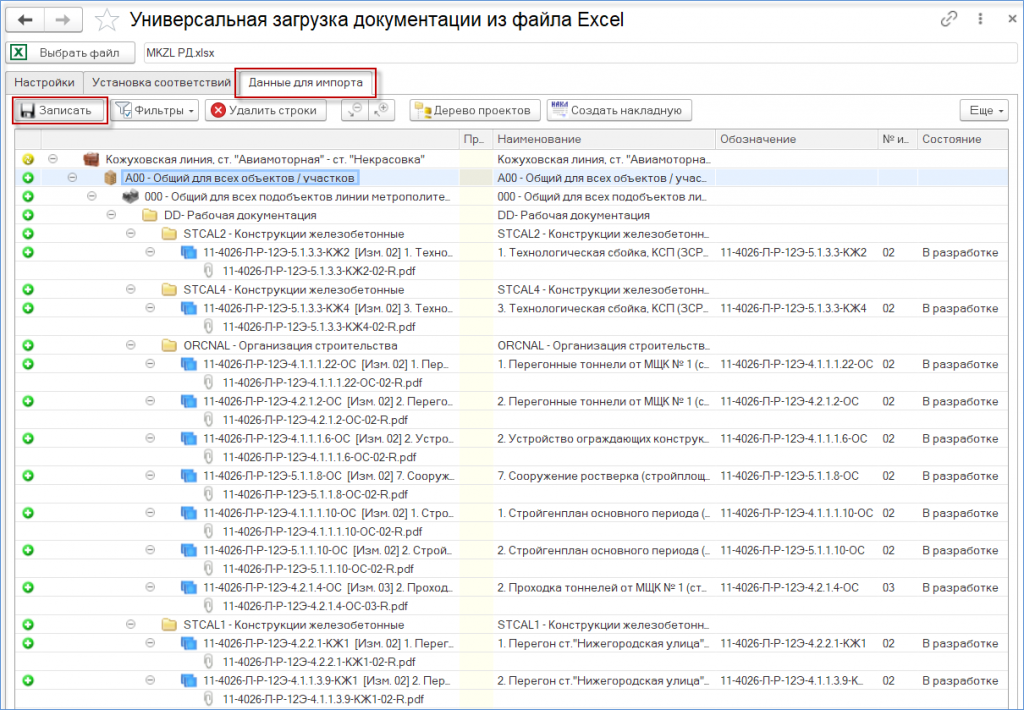The image size is (1024, 710).
Task: Open the Фильтры dropdown
Action: tap(156, 110)
